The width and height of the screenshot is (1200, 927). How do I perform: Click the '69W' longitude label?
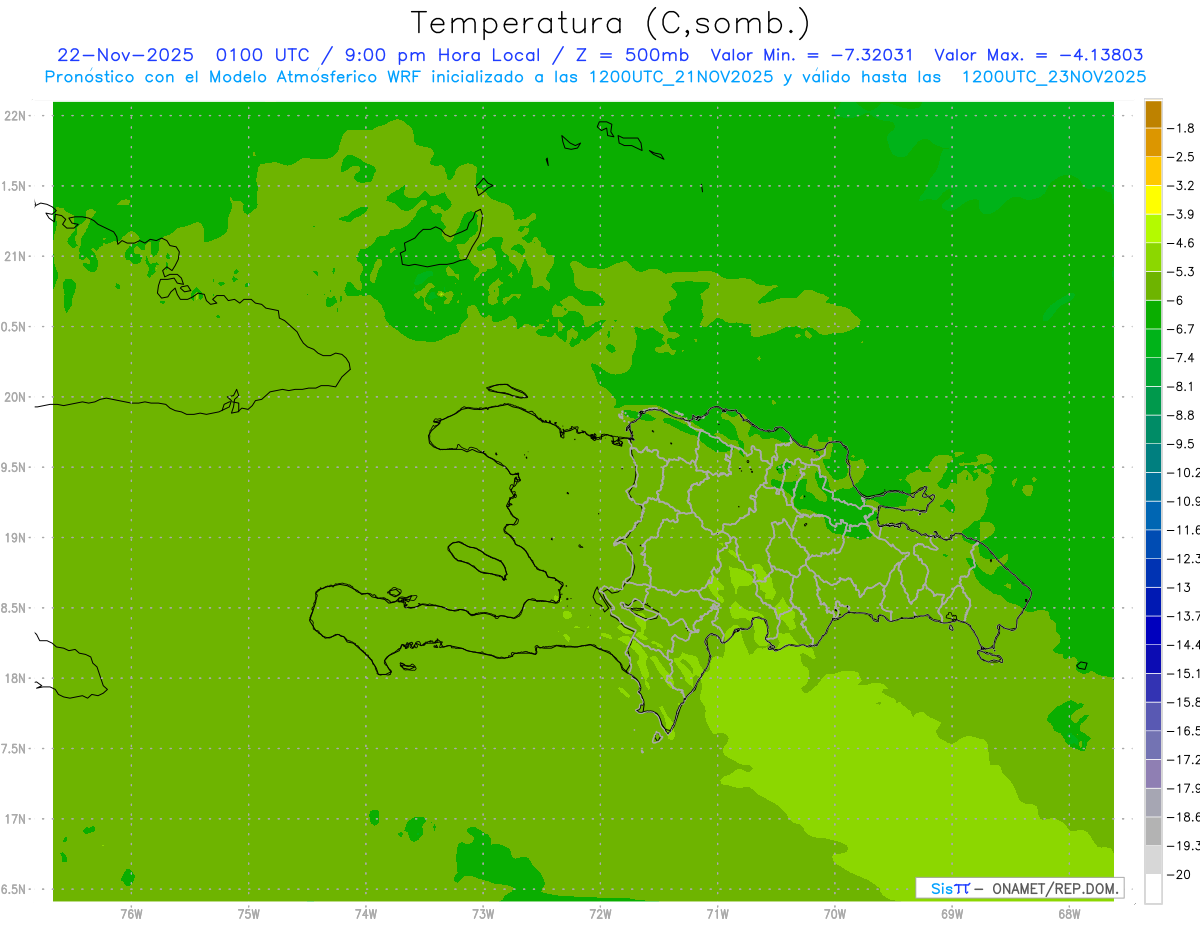coord(951,914)
